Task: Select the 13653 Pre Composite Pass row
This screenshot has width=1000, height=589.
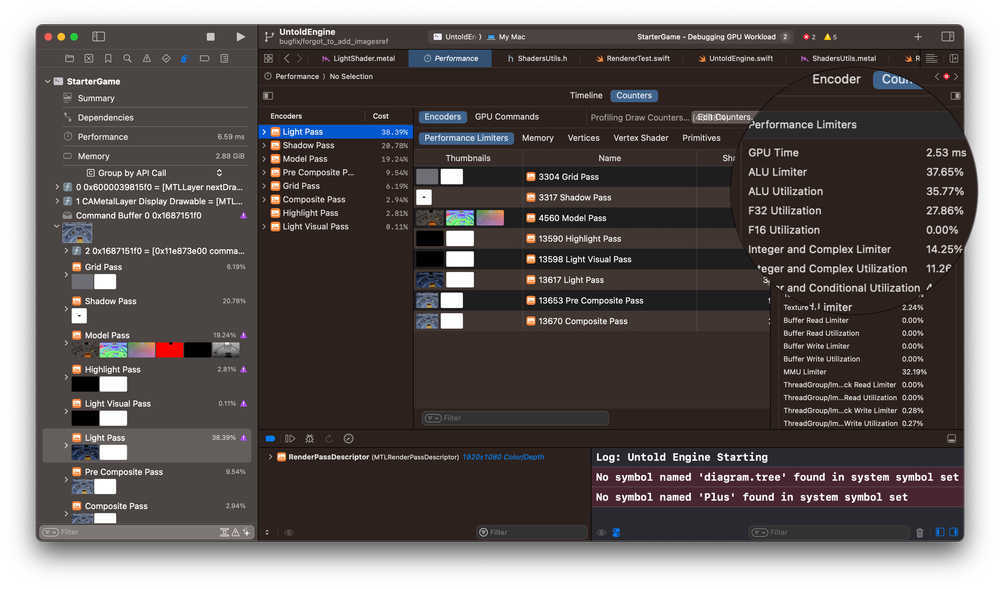Action: click(x=592, y=301)
